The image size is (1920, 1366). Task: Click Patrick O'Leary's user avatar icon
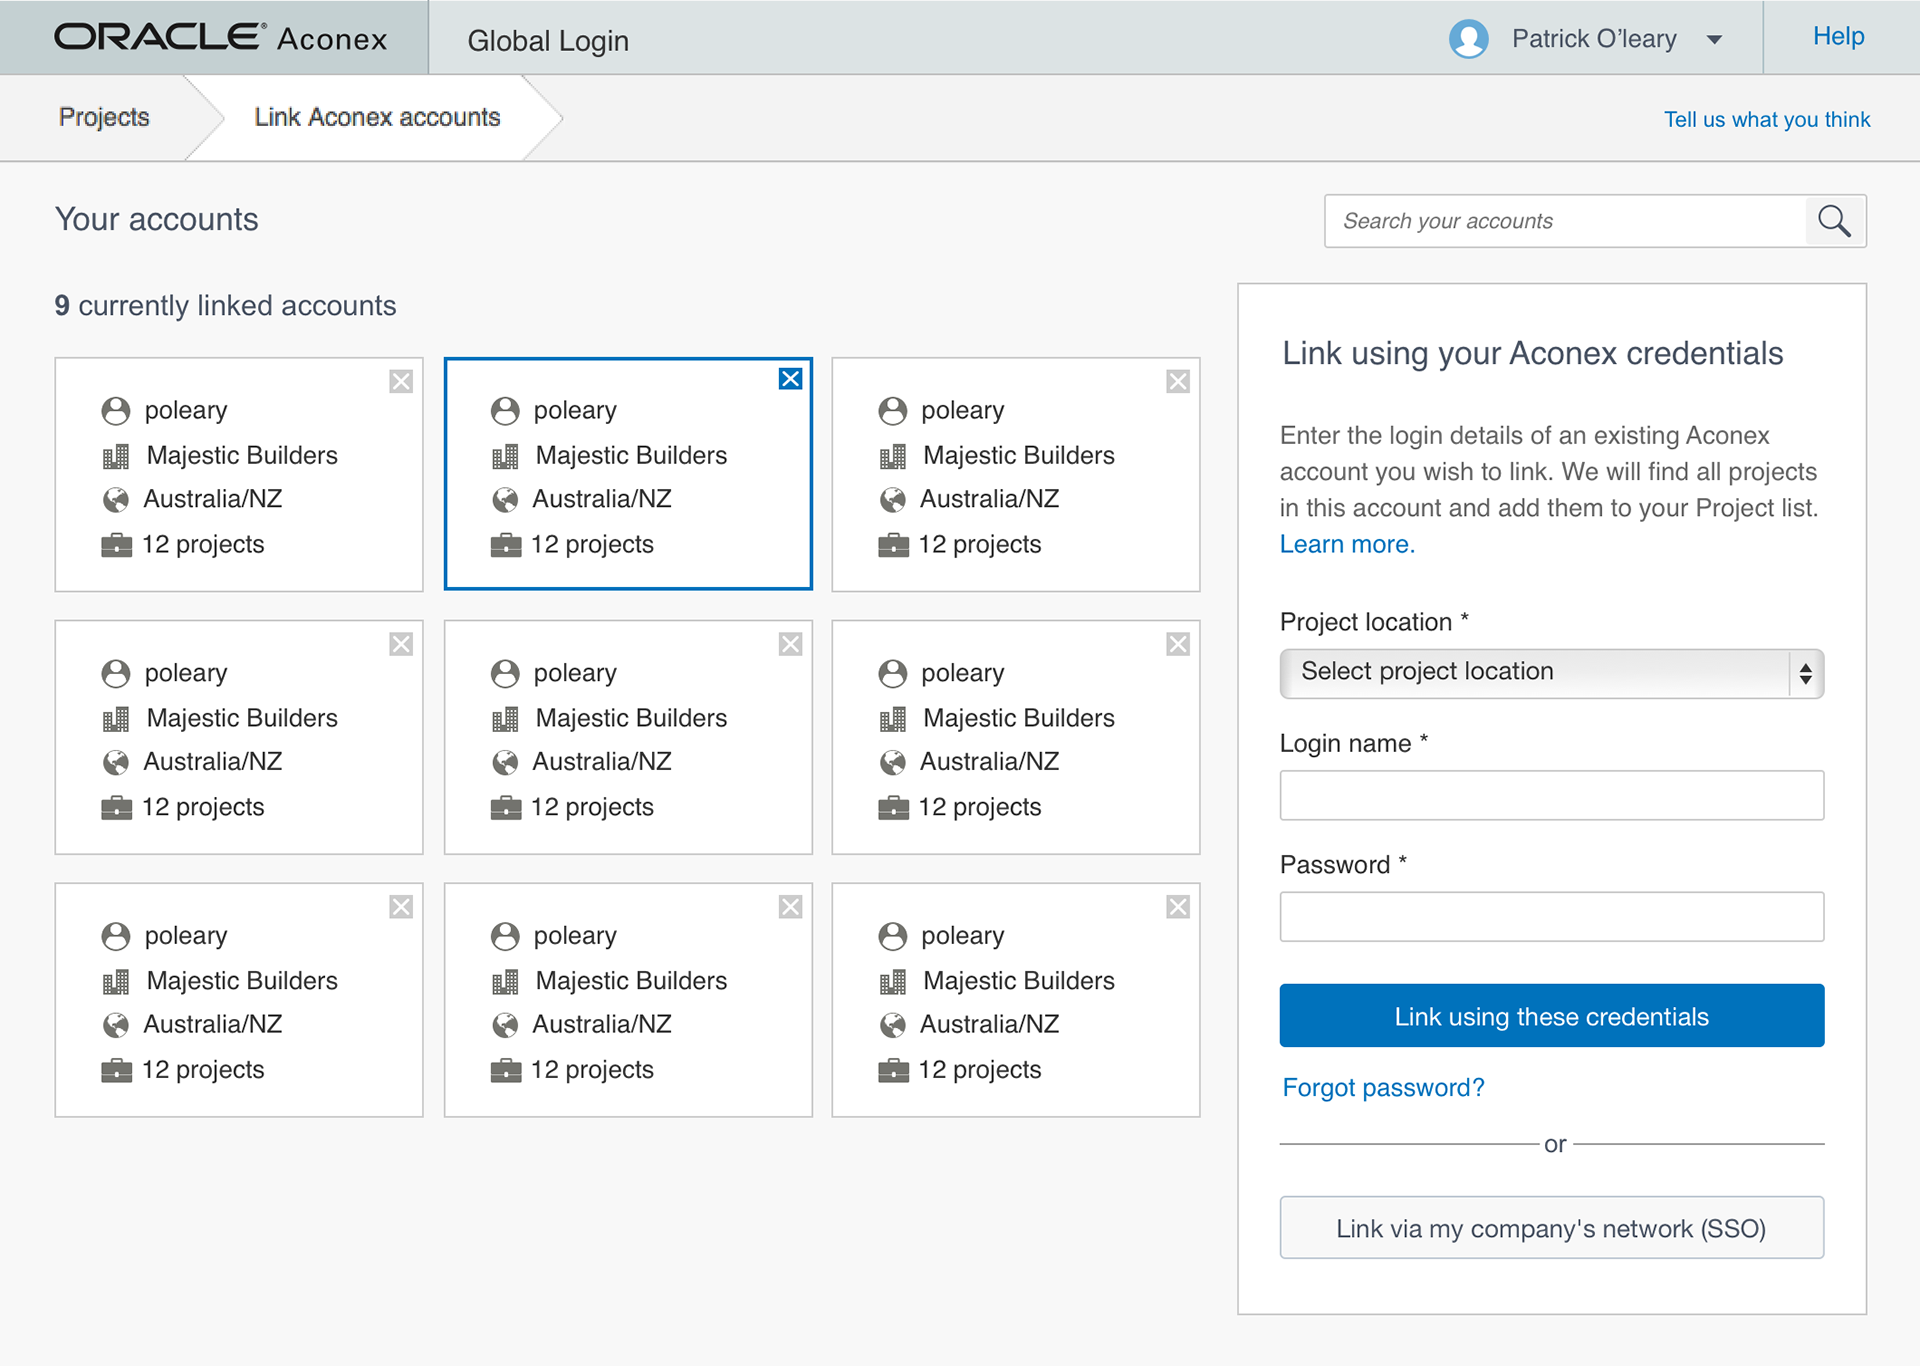click(x=1468, y=39)
